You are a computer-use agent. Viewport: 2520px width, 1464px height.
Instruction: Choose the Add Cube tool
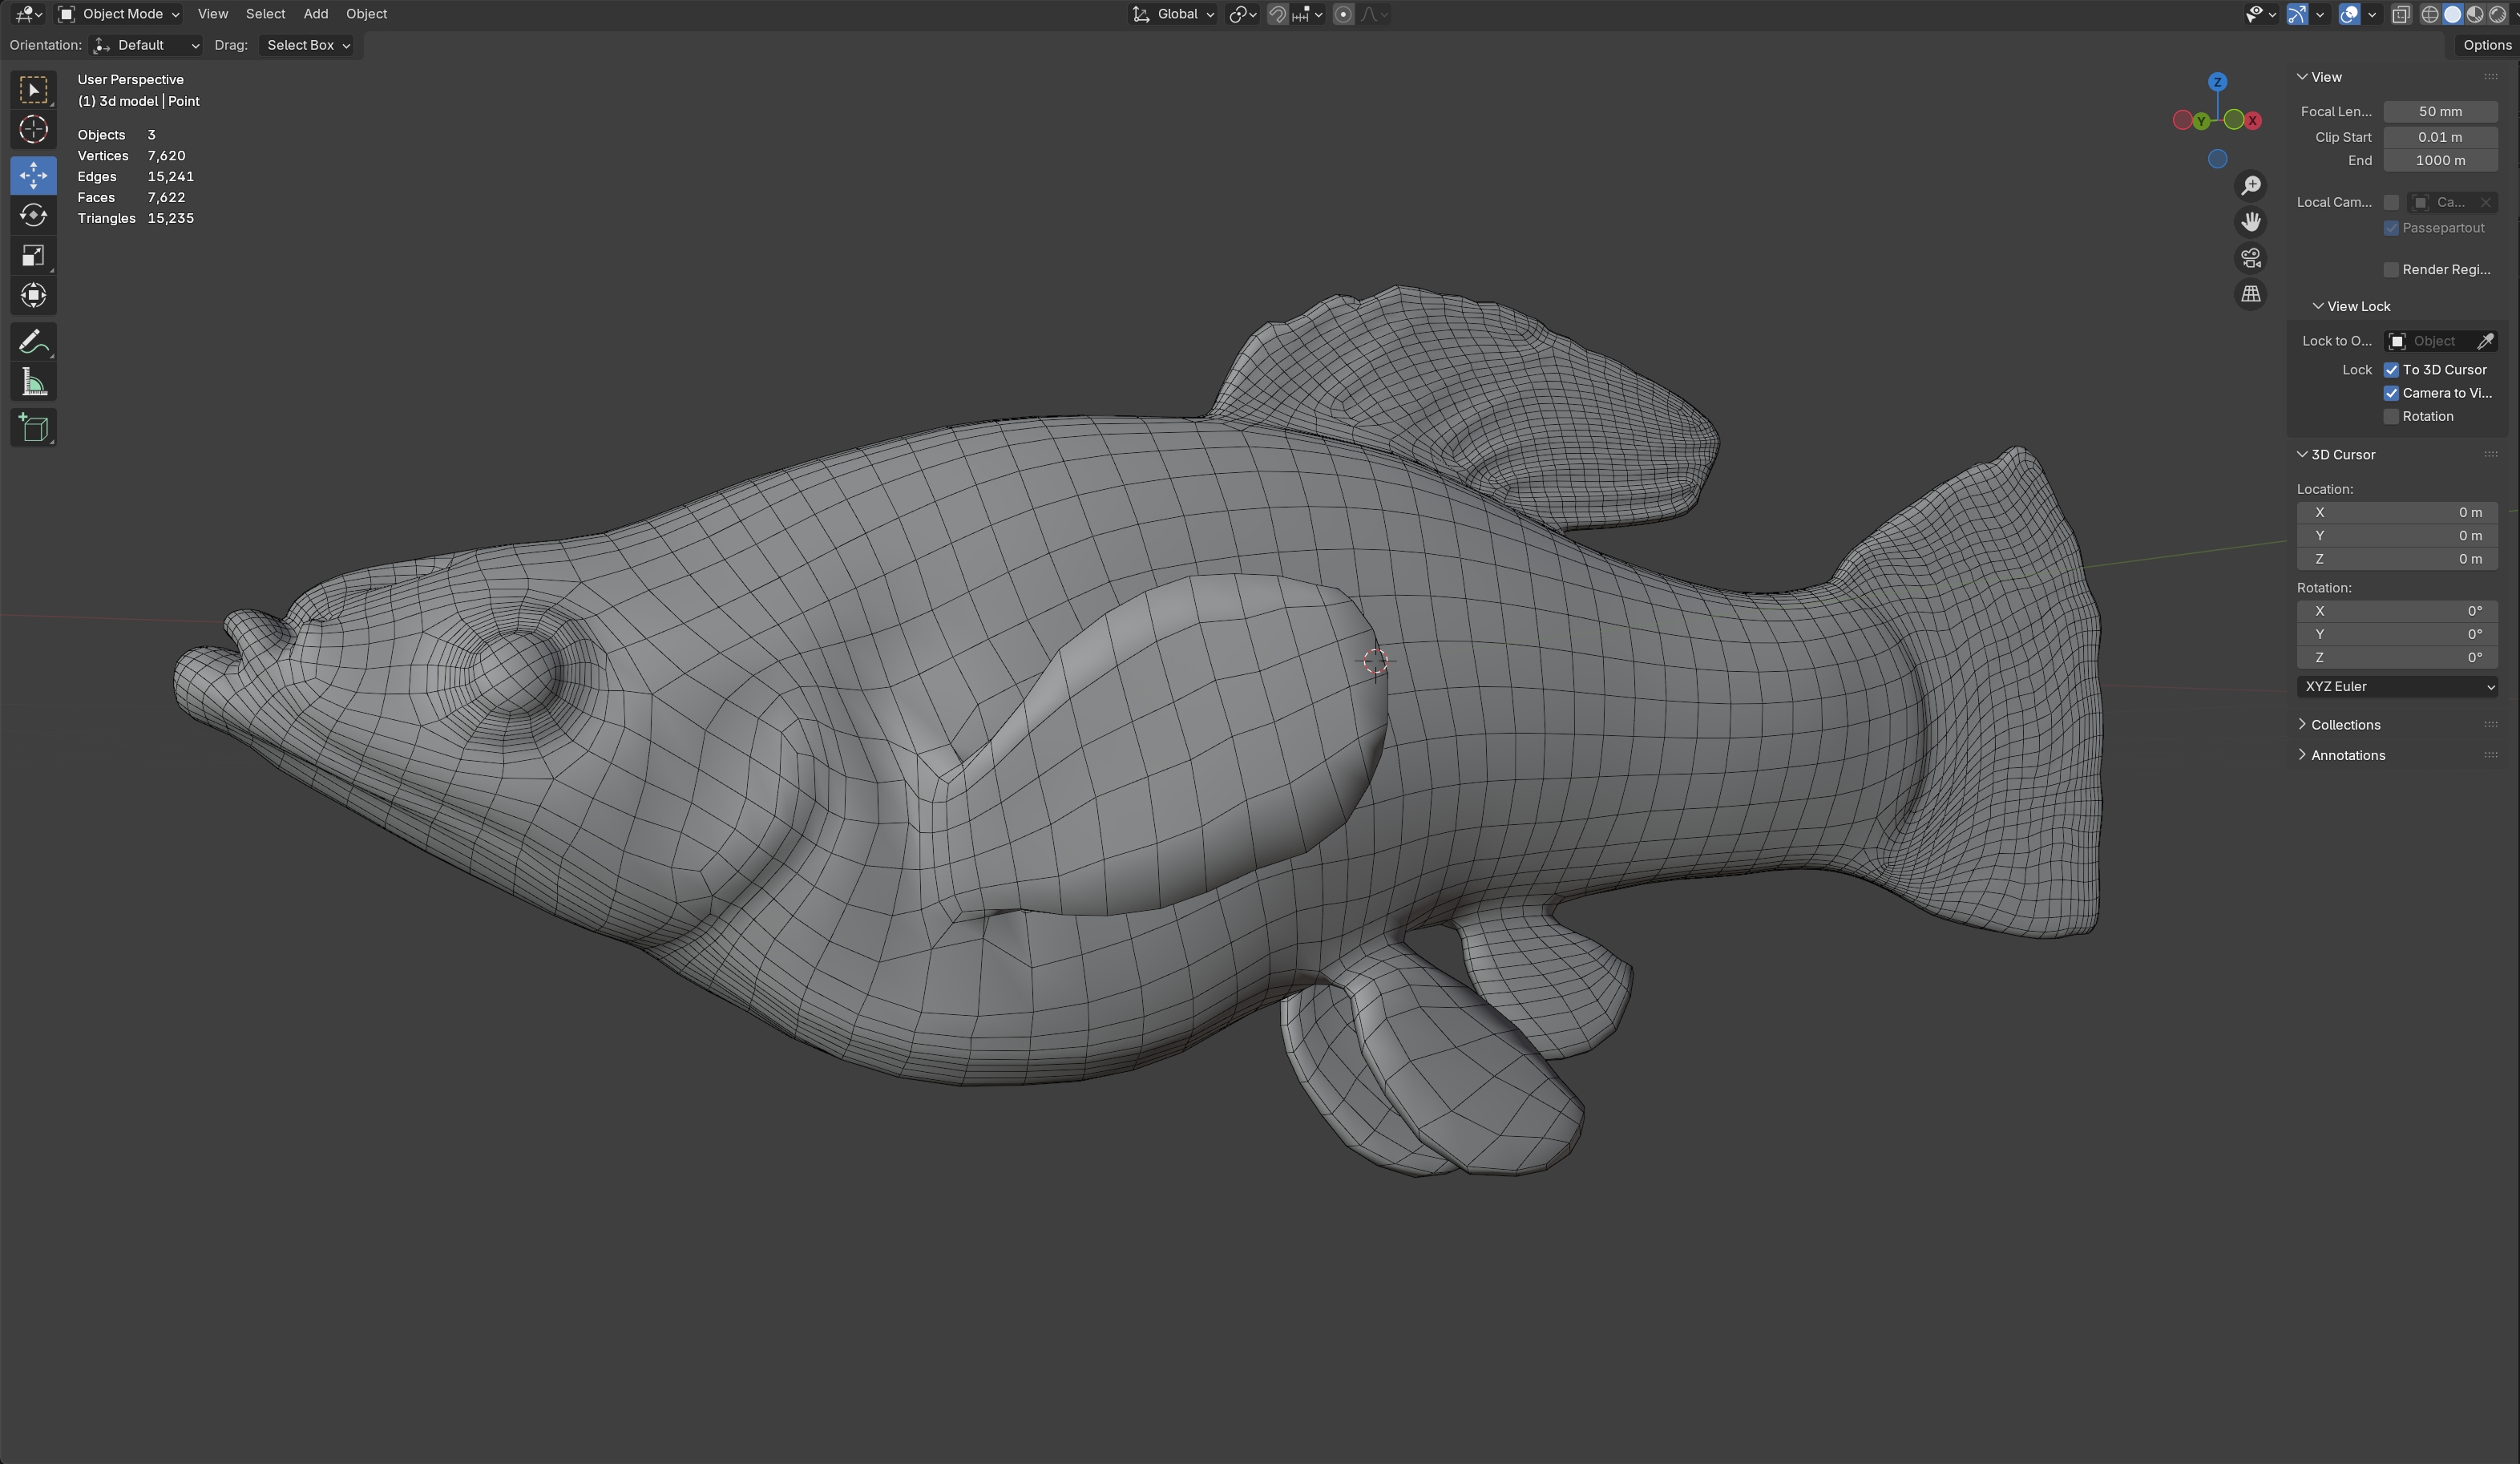pos(33,429)
